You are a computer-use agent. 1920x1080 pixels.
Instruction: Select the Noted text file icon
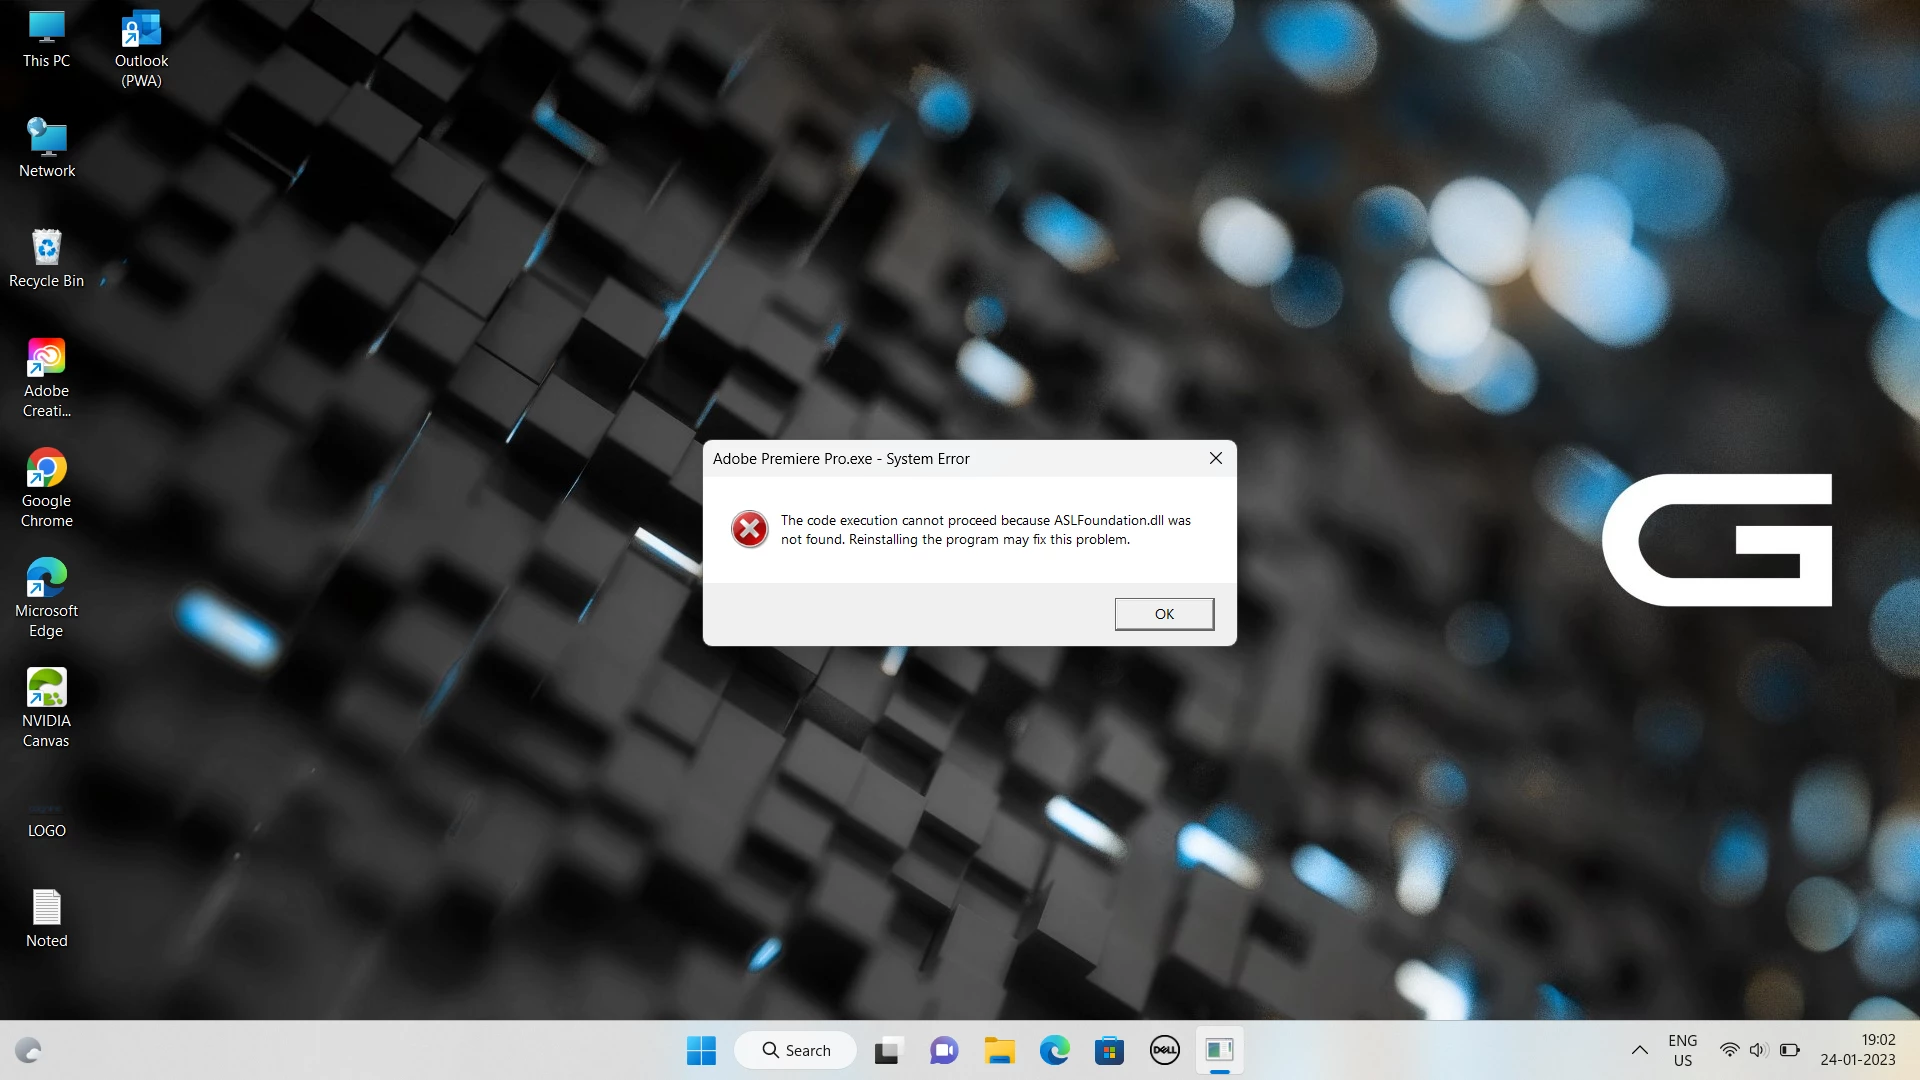point(46,908)
